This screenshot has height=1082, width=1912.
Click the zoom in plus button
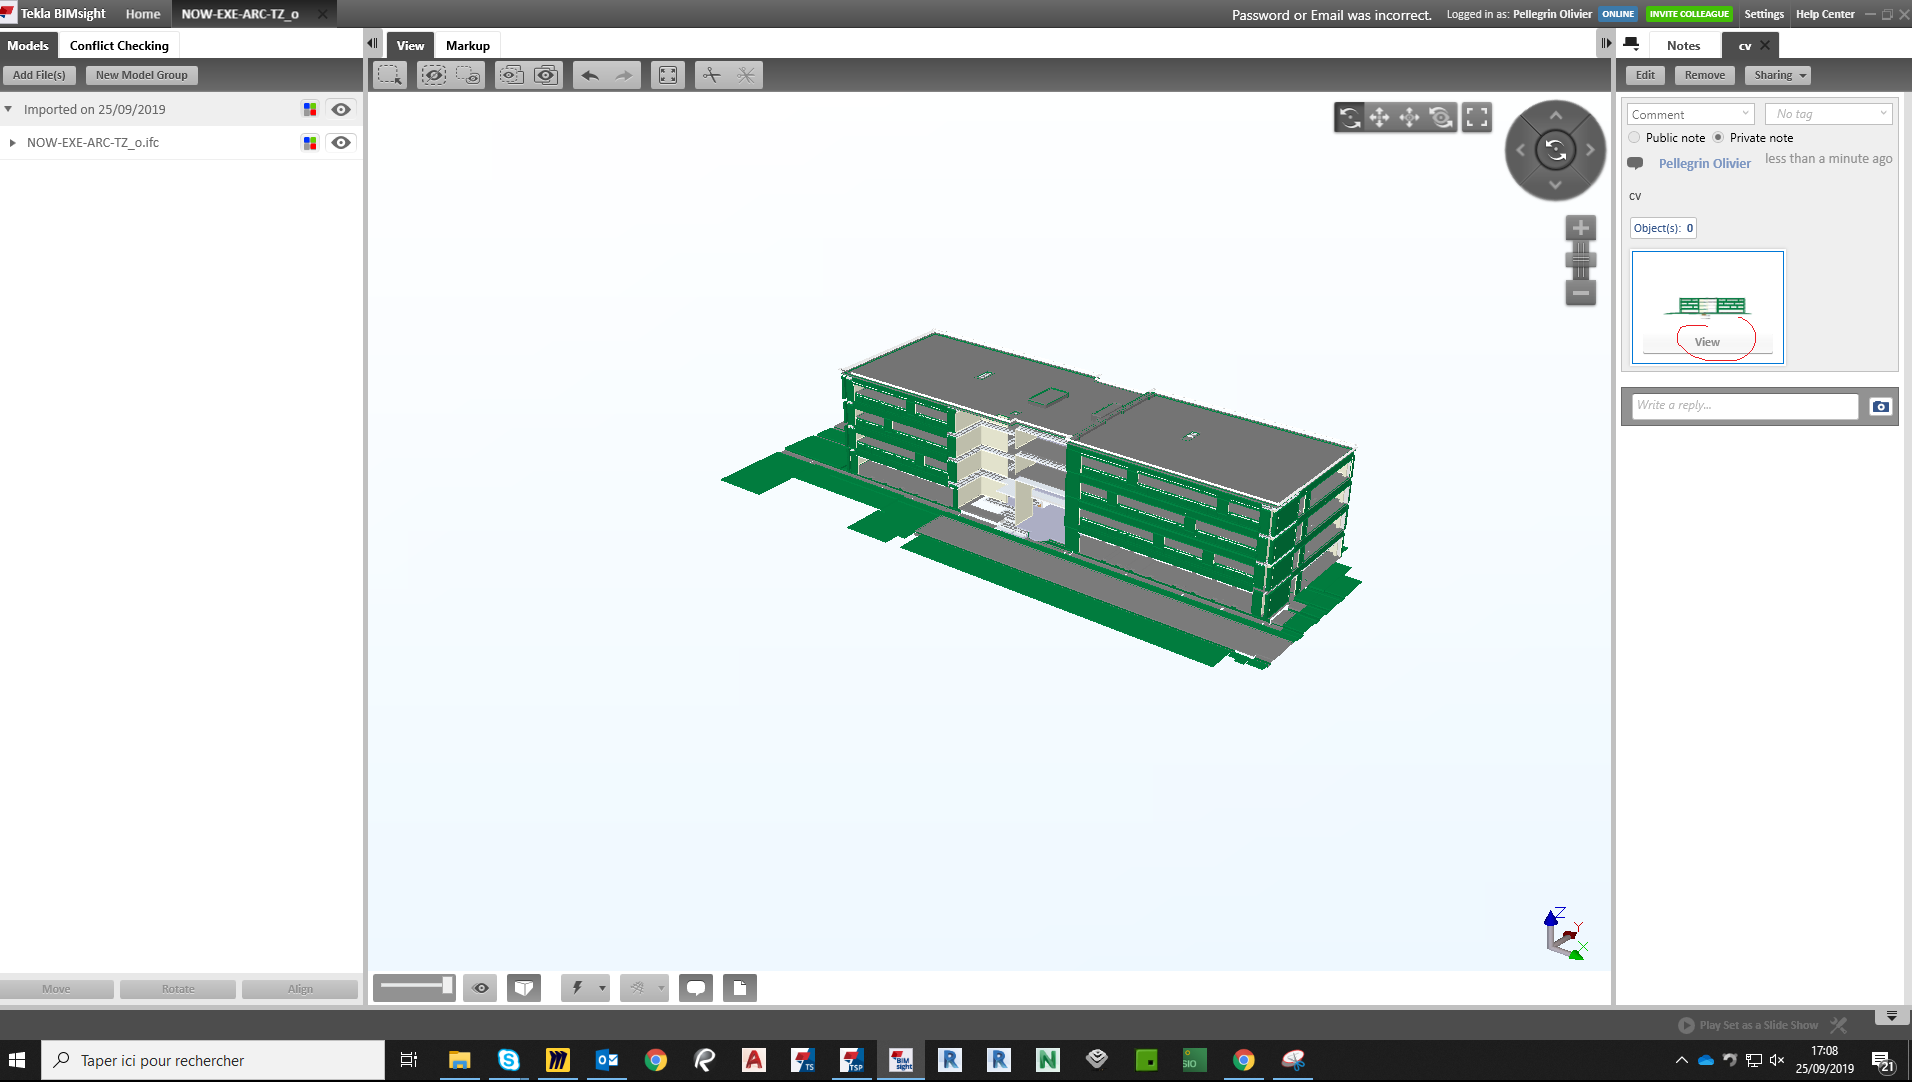click(1580, 228)
